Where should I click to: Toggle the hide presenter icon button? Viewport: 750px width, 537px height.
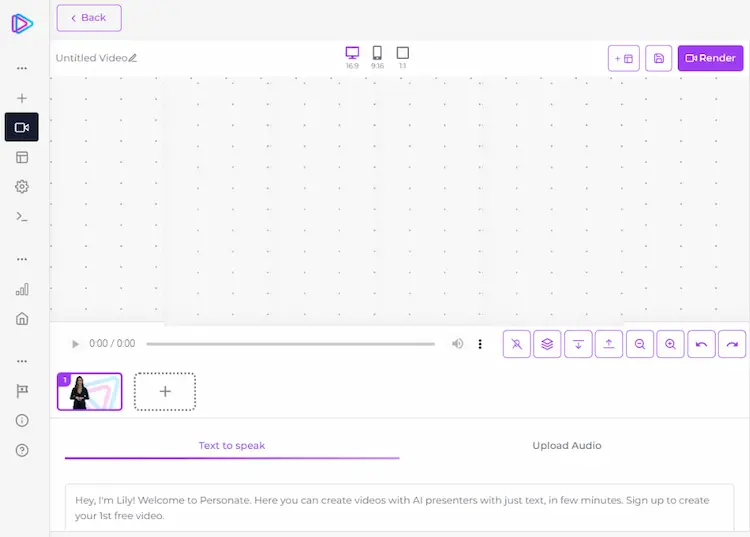tap(517, 344)
